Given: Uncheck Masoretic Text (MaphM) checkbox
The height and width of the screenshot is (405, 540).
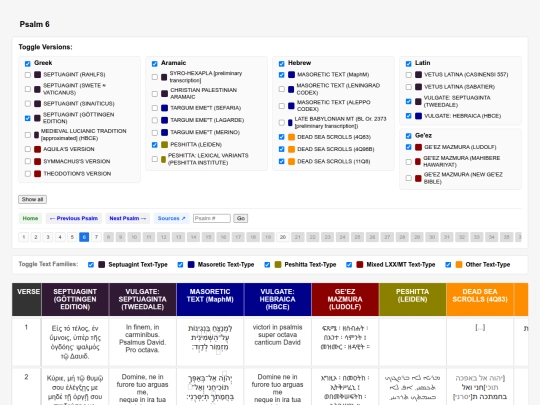Looking at the screenshot, I should tap(281, 75).
